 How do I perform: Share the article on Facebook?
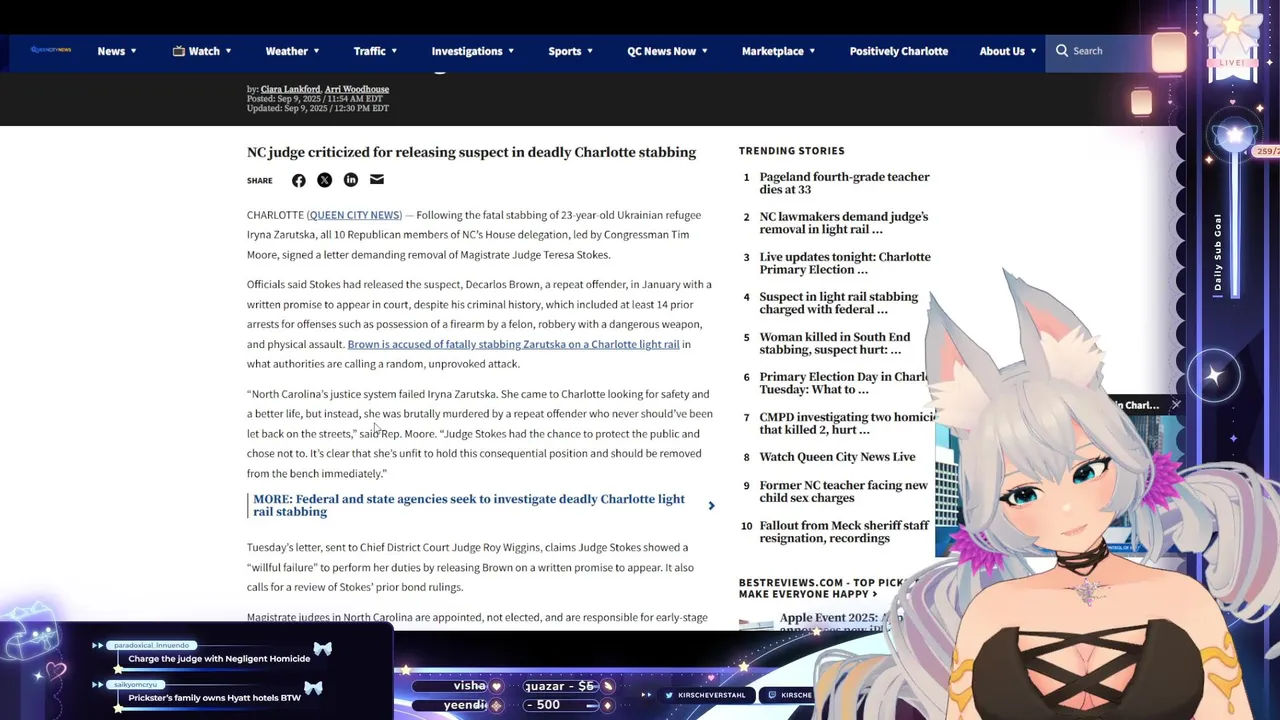pyautogui.click(x=298, y=180)
